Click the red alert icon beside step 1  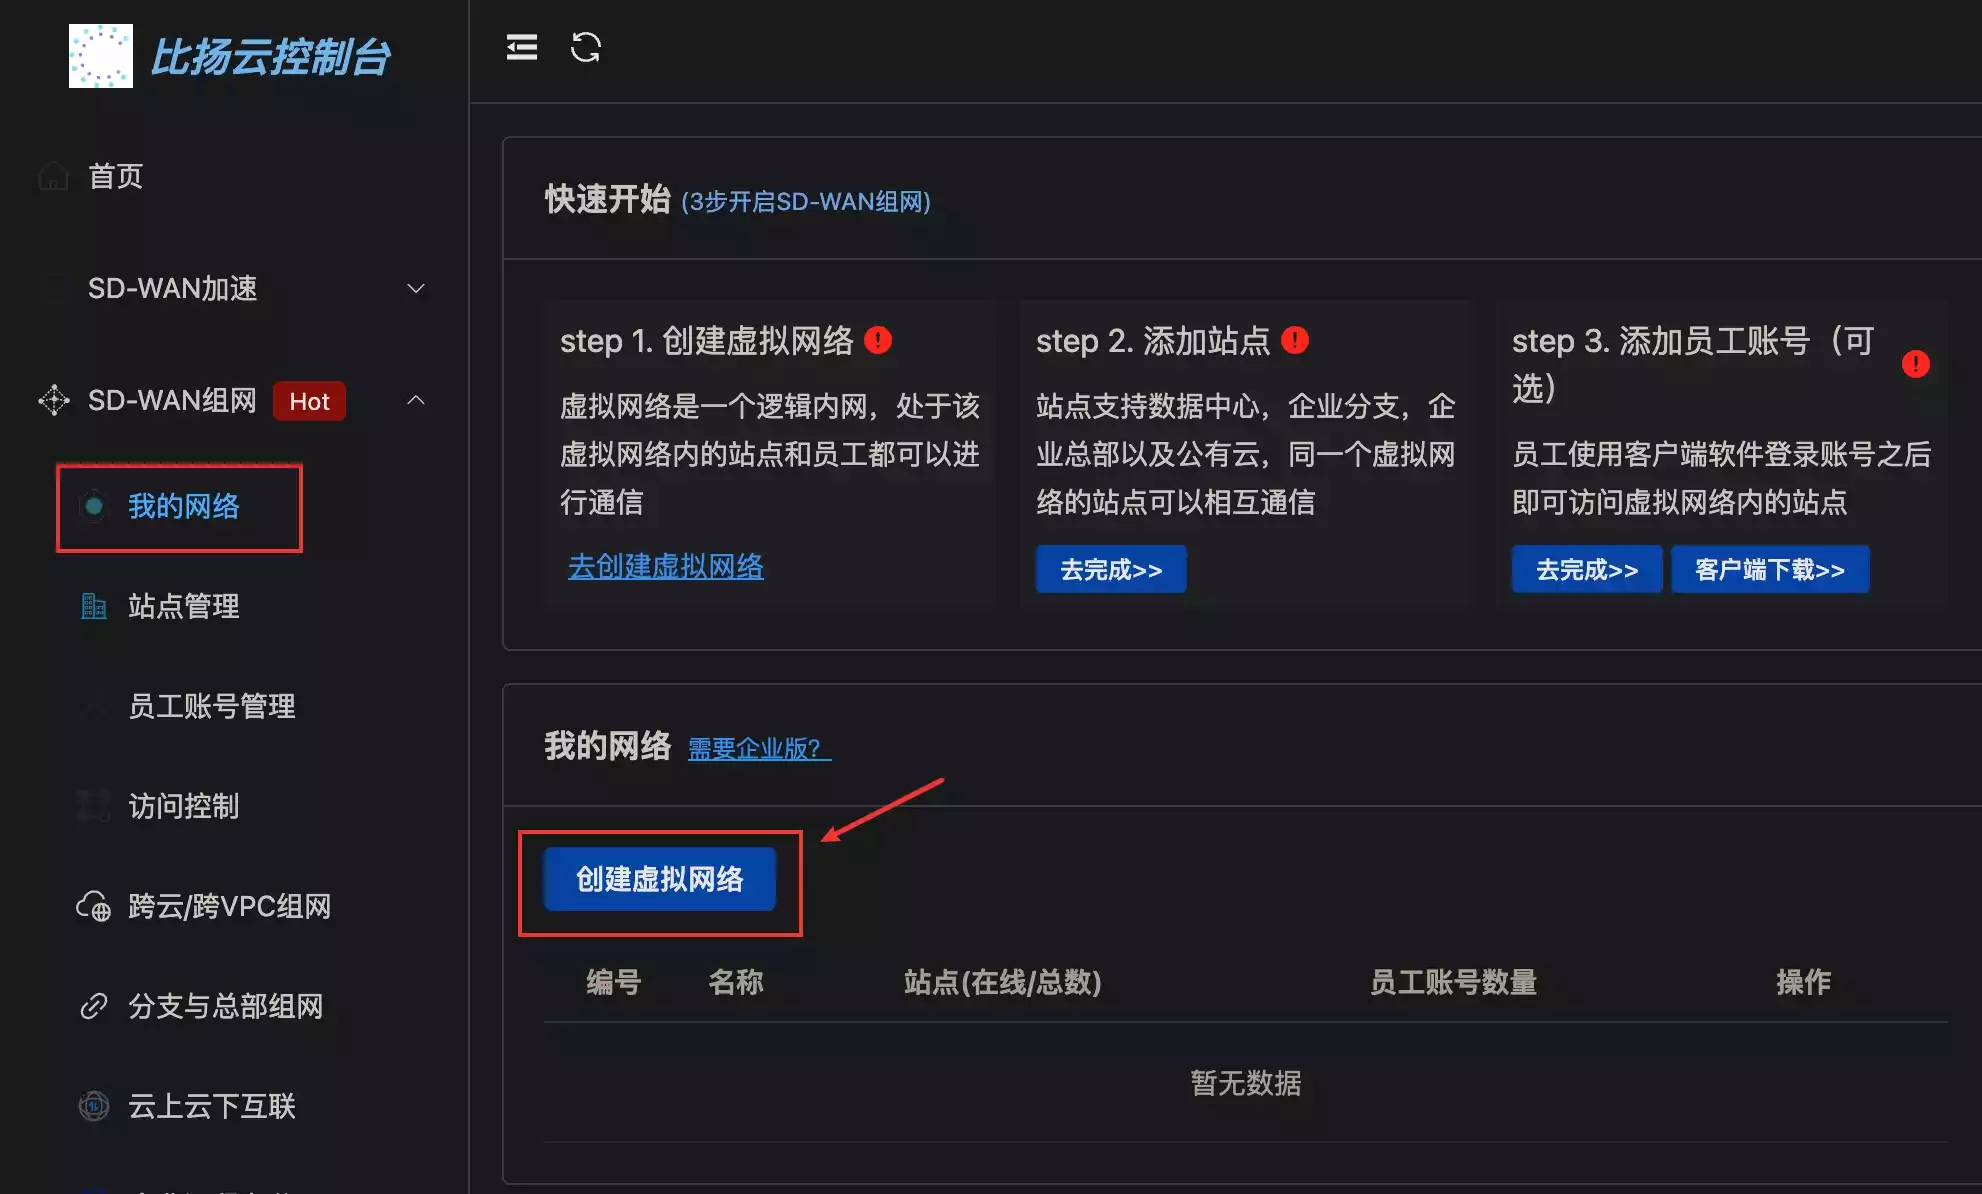(877, 340)
